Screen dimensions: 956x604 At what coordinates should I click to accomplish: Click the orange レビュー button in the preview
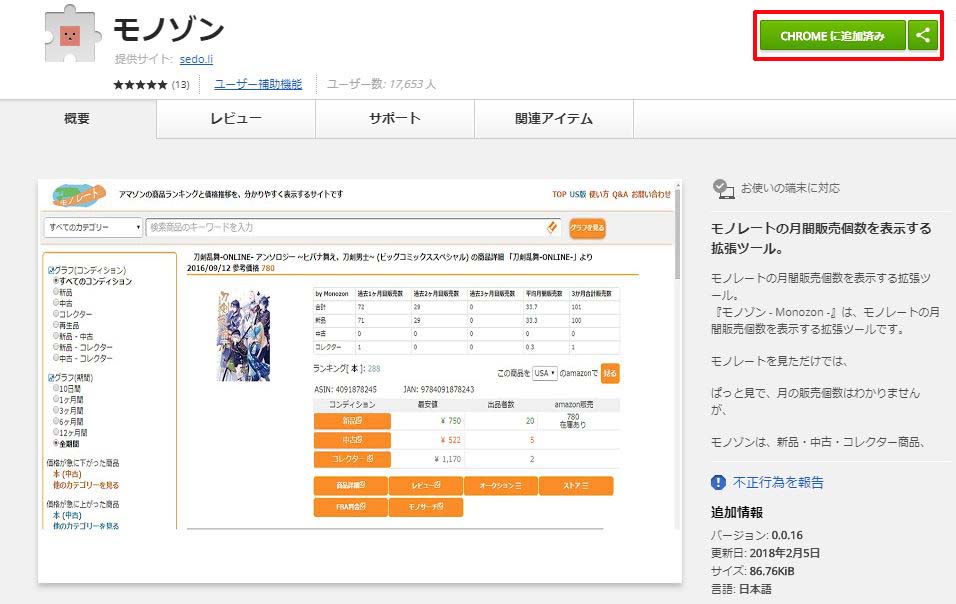pos(426,486)
